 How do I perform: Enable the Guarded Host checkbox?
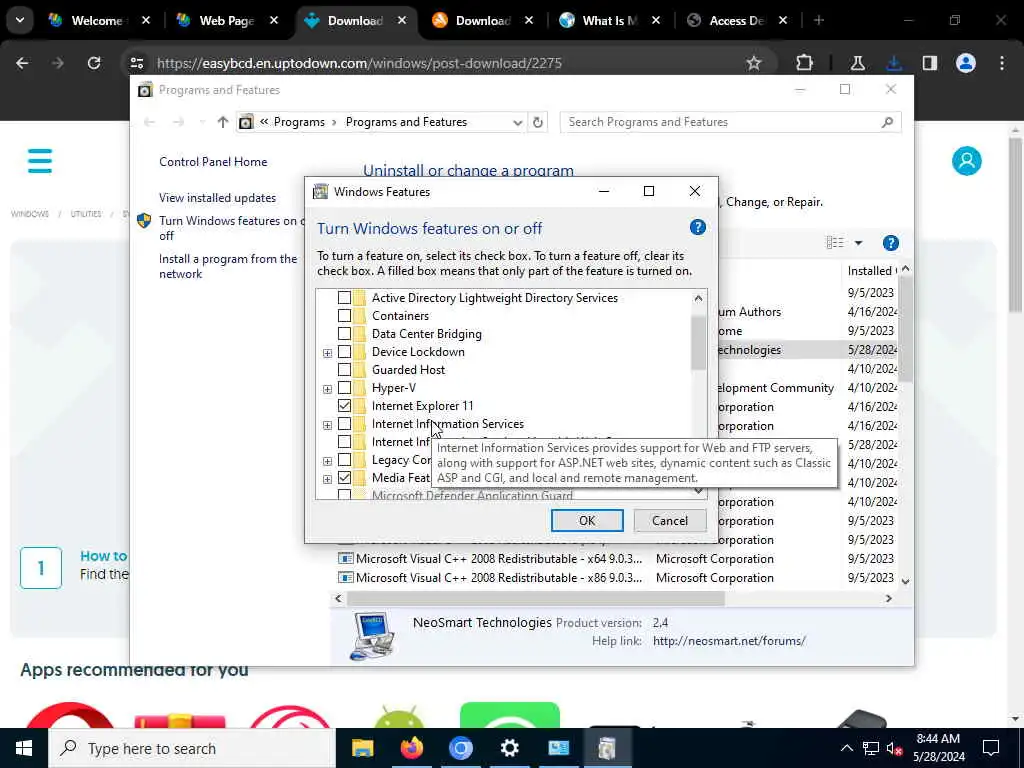point(344,370)
